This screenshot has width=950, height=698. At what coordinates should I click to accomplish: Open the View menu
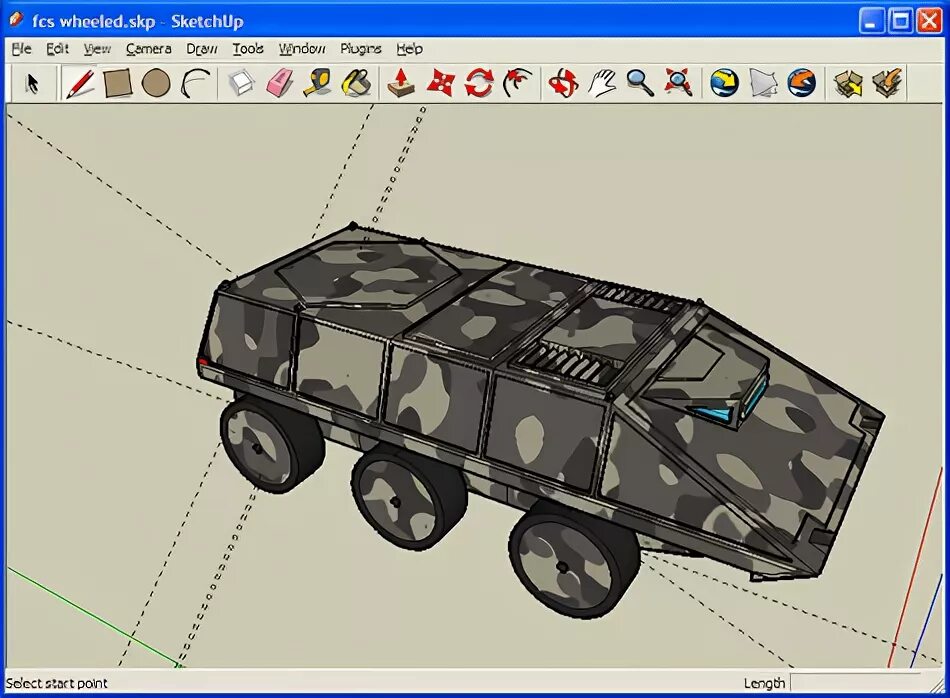(x=97, y=48)
